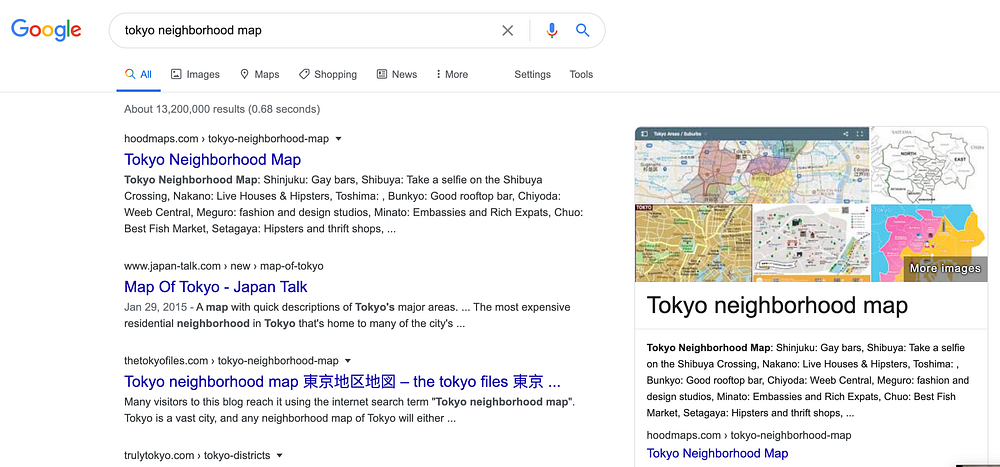Click thetokyofiles.com breadcrumb URL
Image resolution: width=1000 pixels, height=467 pixels.
[231, 360]
